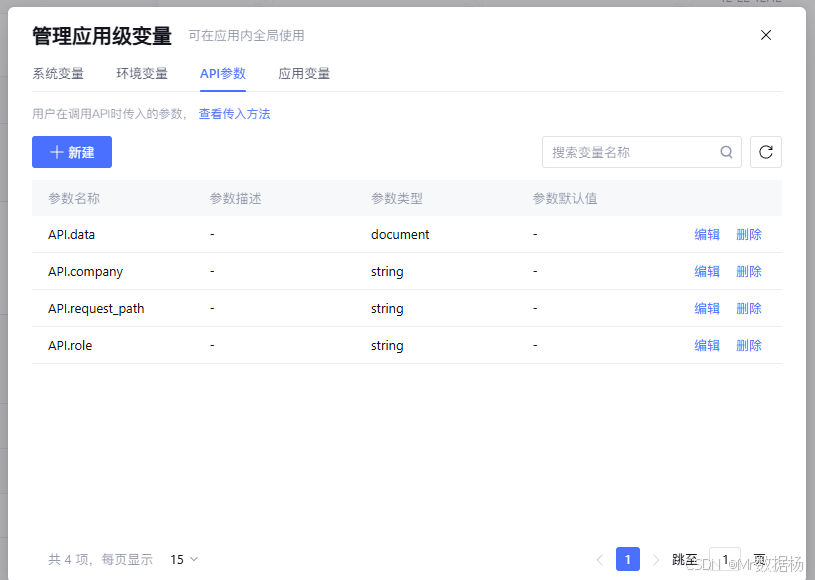Click the search magnifier icon
Image resolution: width=815 pixels, height=580 pixels.
(x=726, y=151)
